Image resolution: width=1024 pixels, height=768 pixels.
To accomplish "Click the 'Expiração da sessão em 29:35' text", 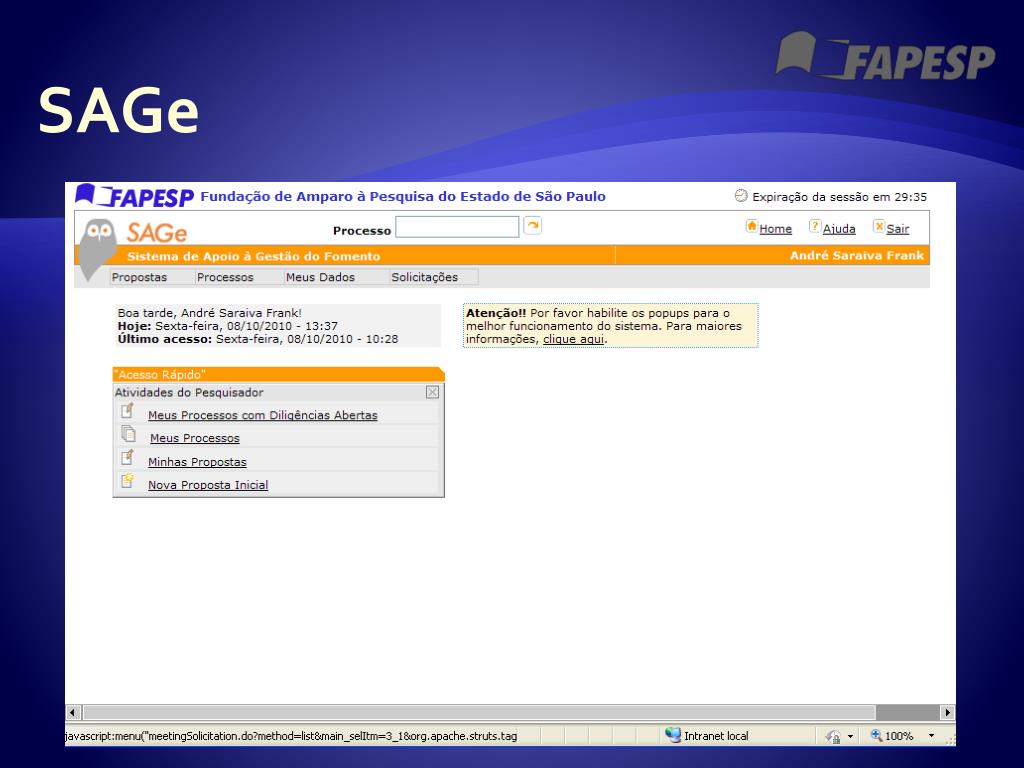I will (839, 197).
